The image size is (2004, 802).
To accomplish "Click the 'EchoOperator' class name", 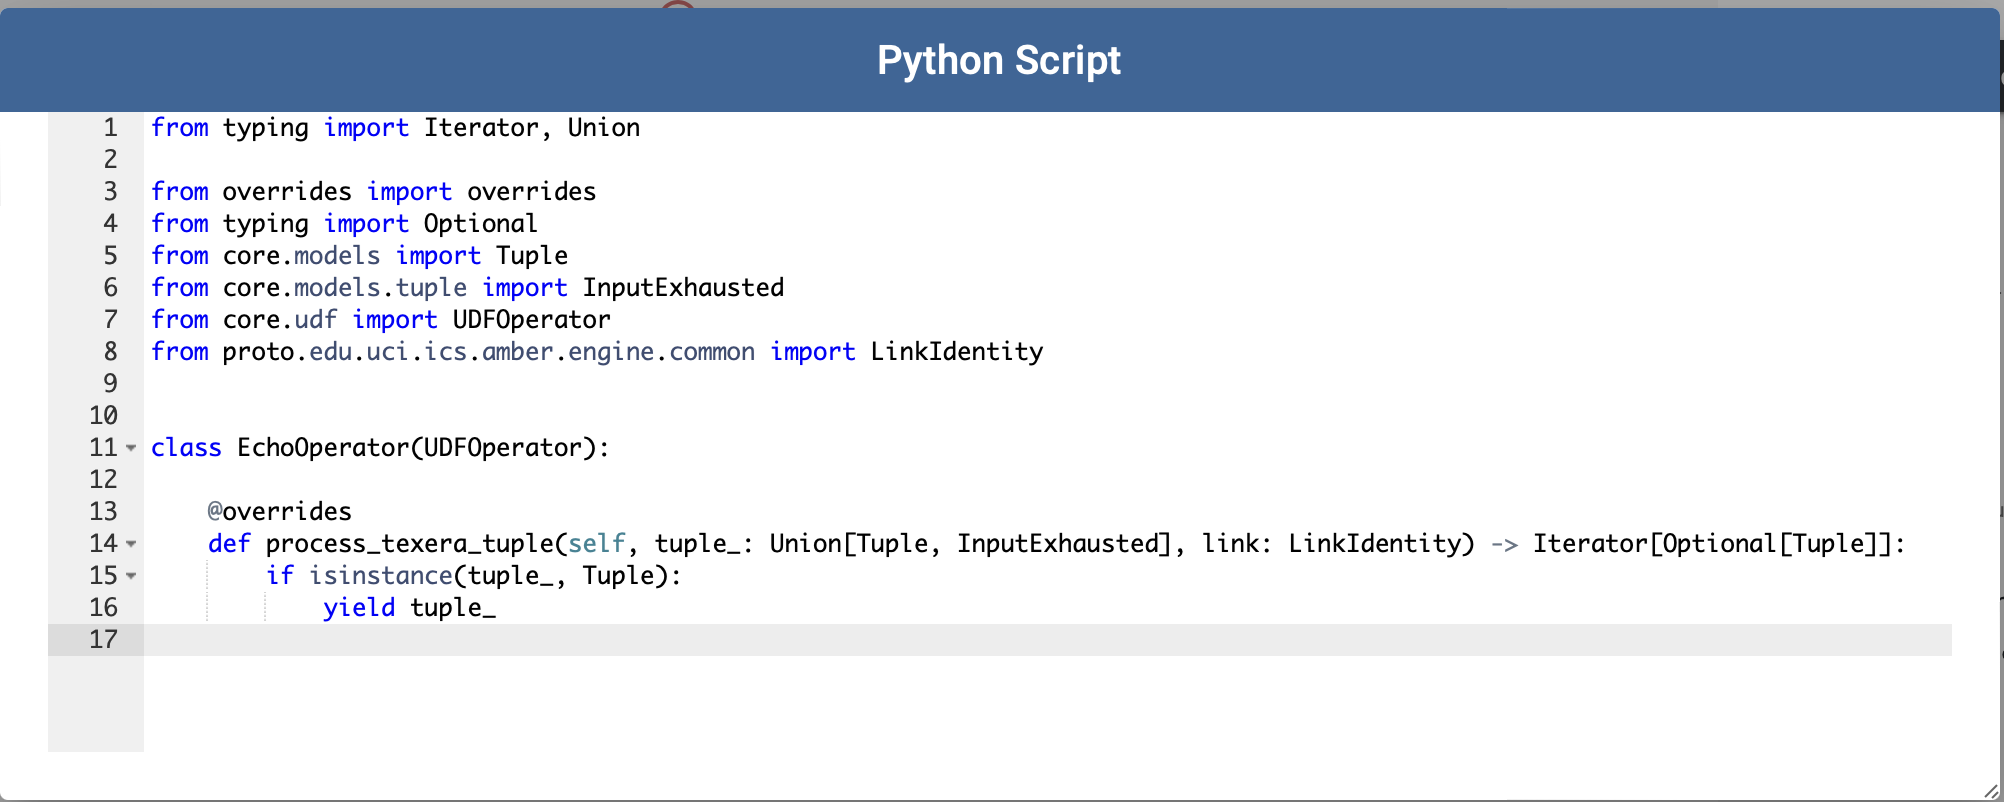I will (x=323, y=448).
